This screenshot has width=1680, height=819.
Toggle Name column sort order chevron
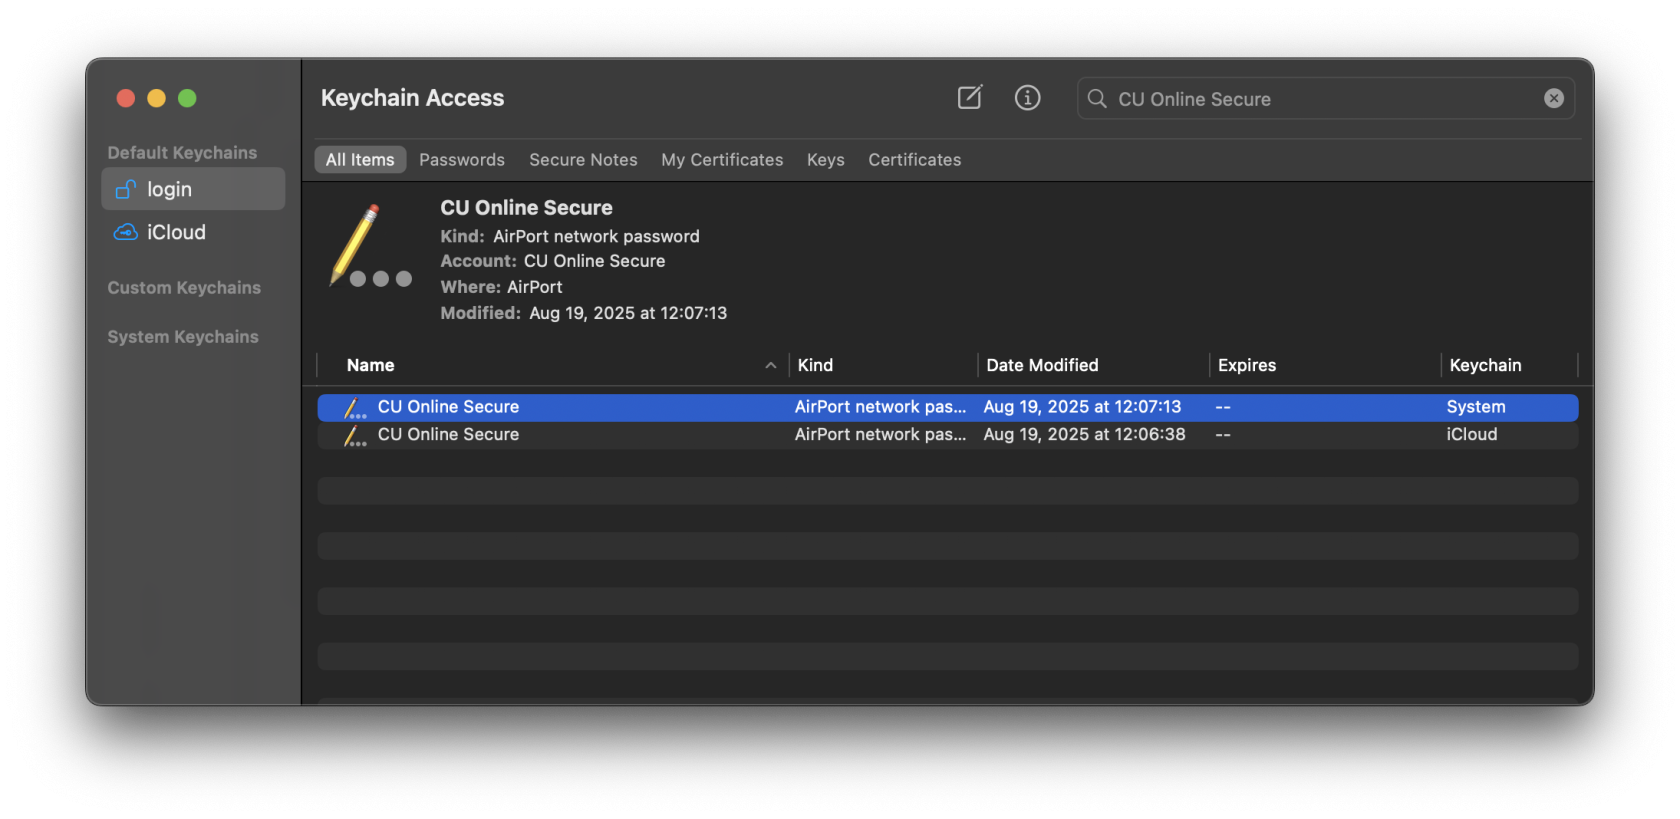(770, 366)
